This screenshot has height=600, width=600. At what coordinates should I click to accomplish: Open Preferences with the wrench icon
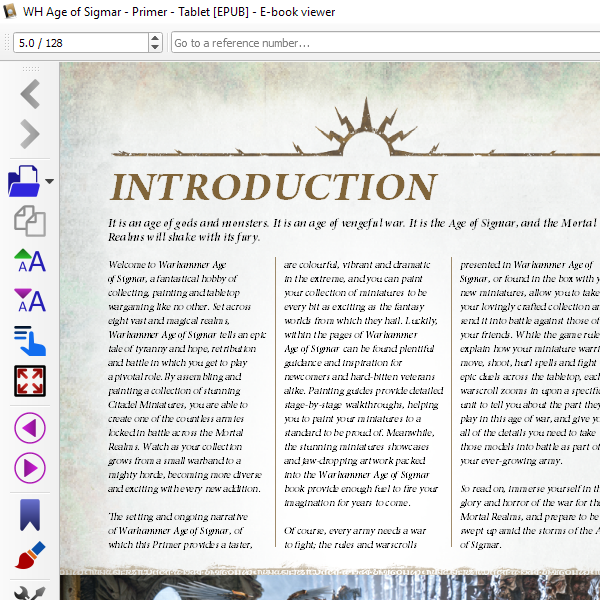30,593
